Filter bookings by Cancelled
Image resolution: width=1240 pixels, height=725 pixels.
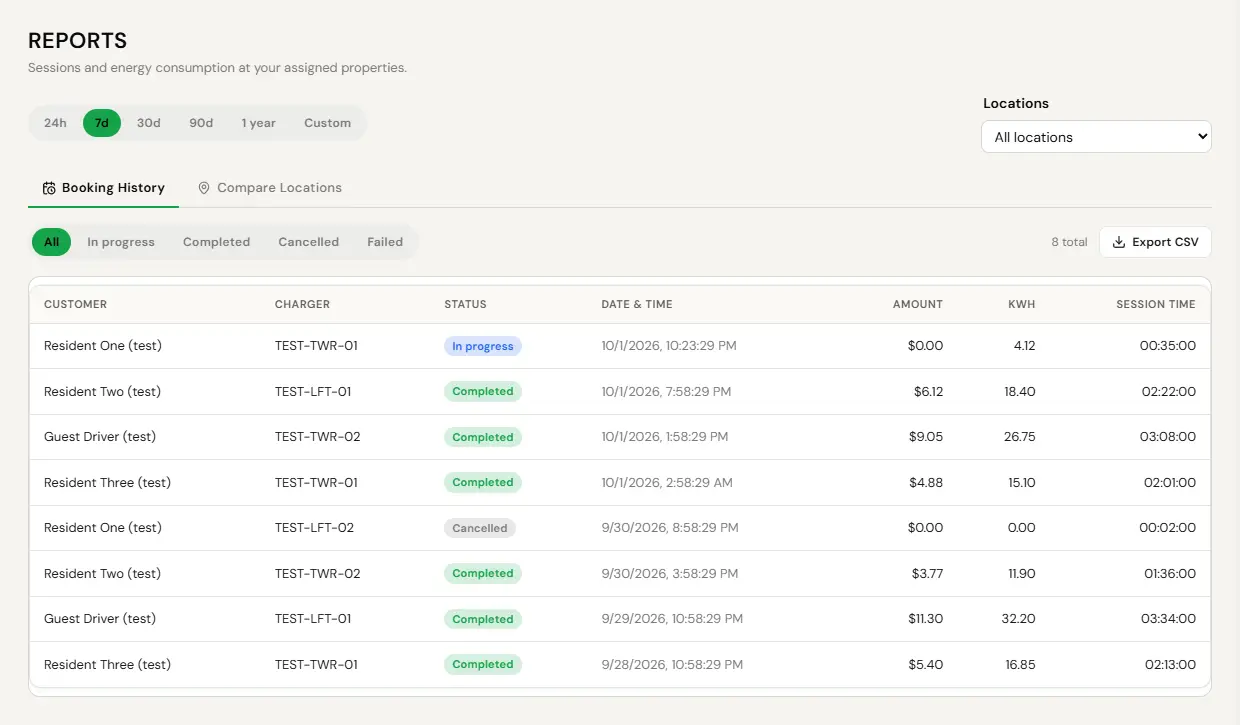pos(308,242)
